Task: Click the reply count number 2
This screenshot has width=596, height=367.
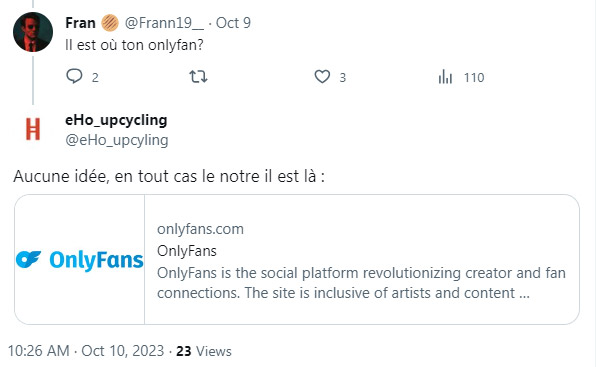Action: [95, 78]
